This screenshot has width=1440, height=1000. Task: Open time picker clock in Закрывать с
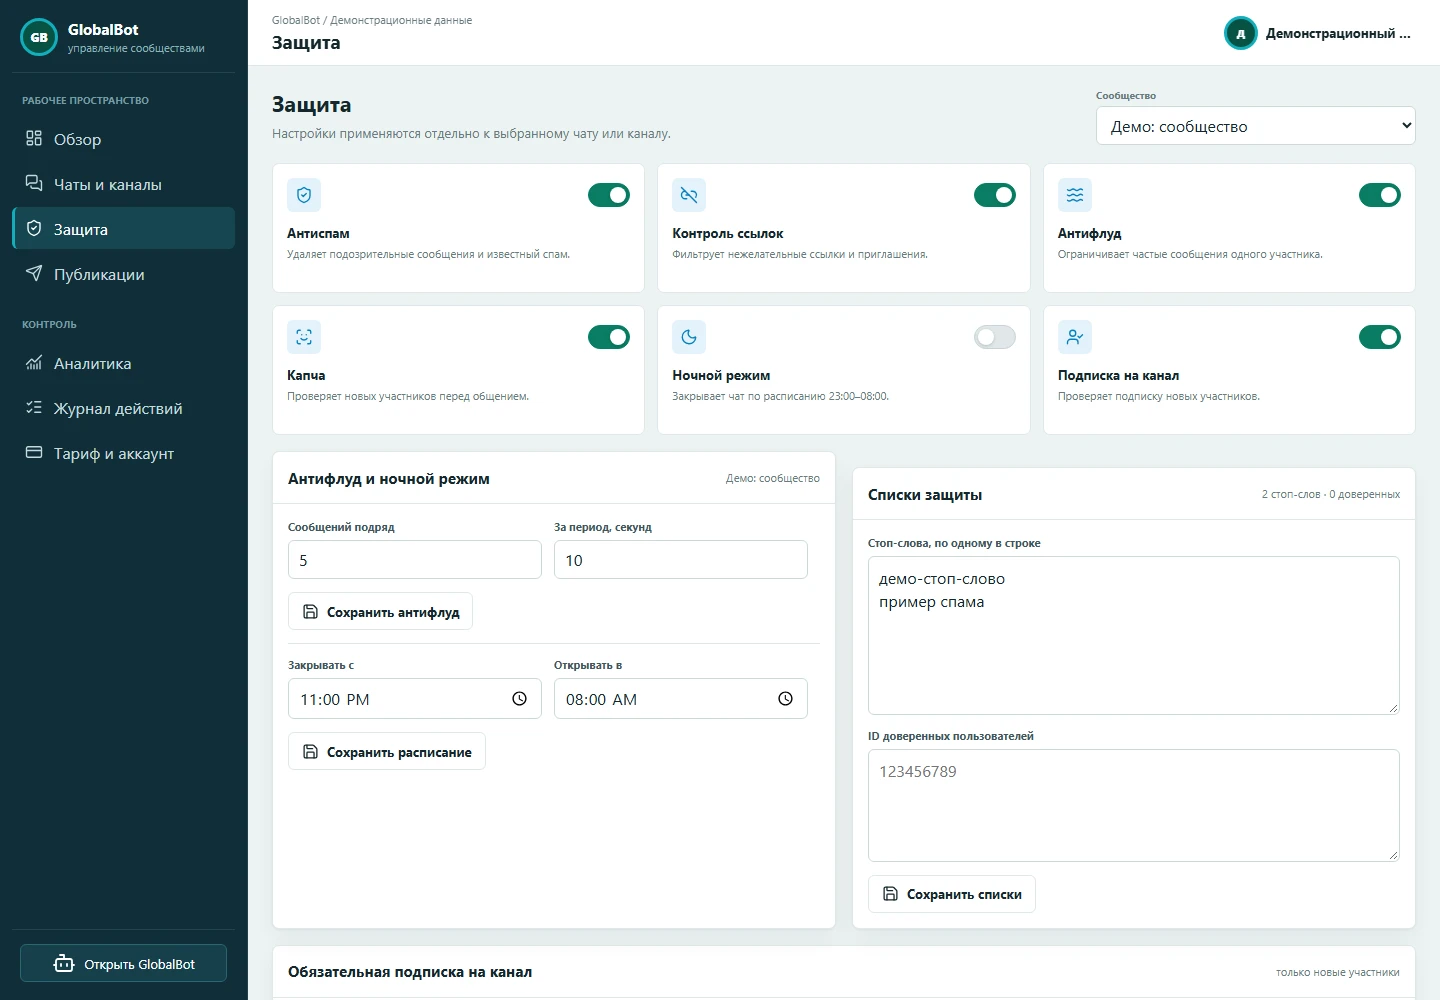click(519, 699)
